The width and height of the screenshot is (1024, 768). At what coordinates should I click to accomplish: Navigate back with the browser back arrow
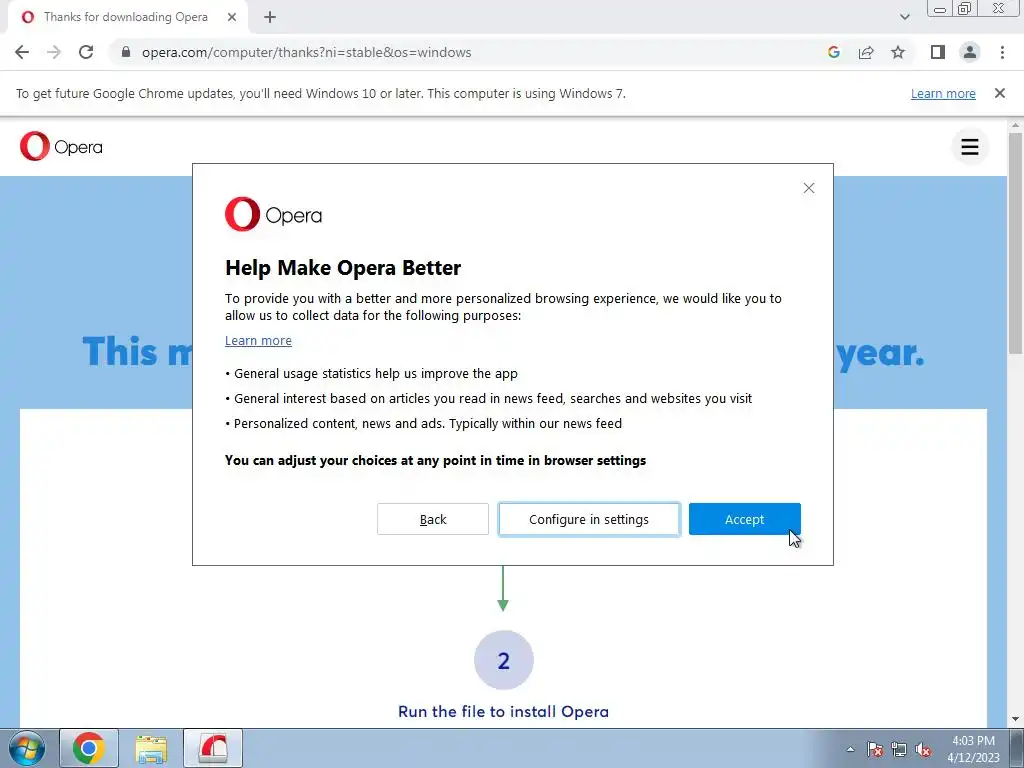[x=22, y=52]
